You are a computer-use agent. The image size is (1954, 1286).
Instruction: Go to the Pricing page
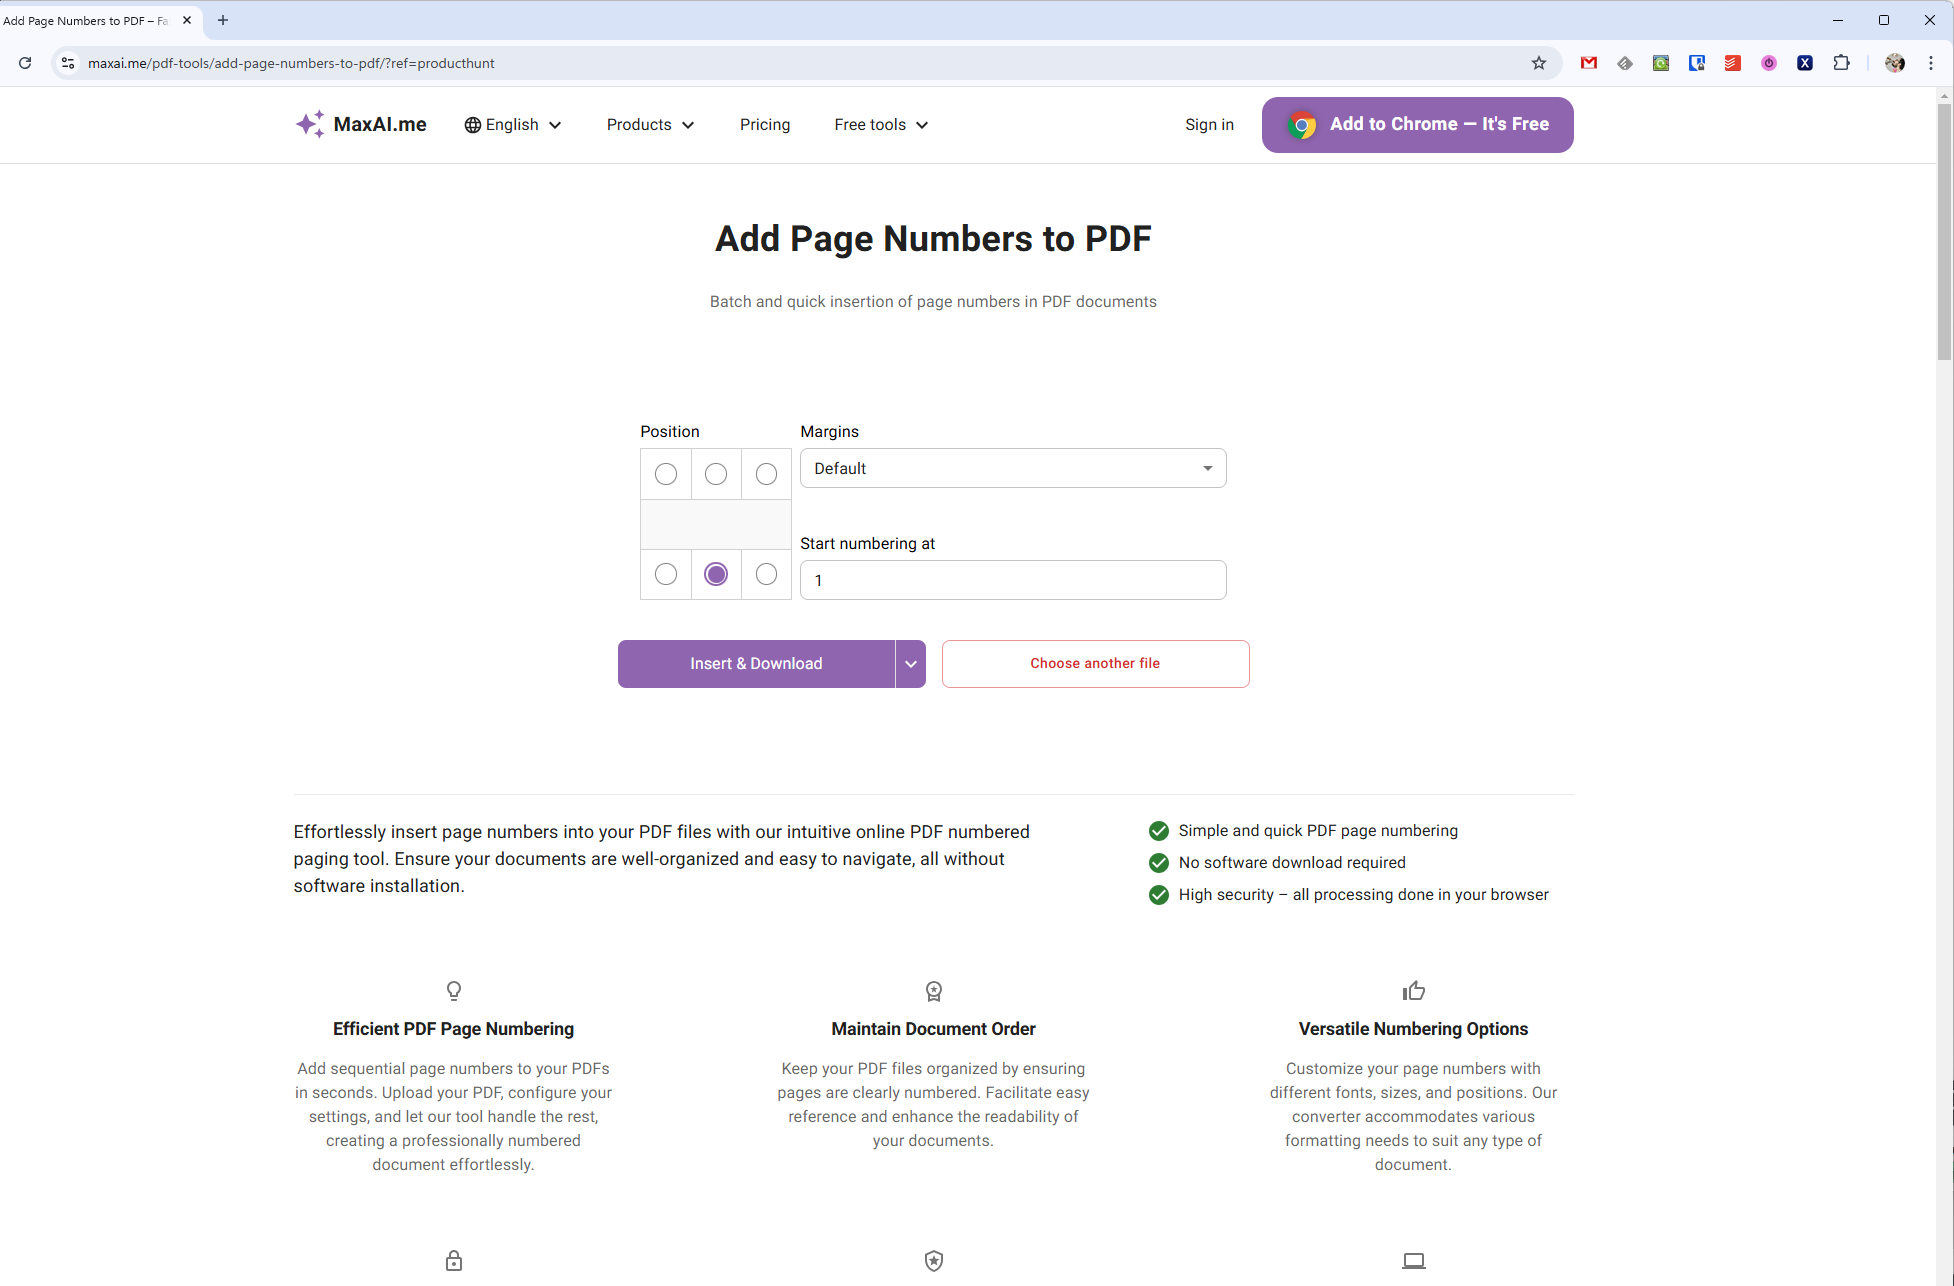point(765,125)
